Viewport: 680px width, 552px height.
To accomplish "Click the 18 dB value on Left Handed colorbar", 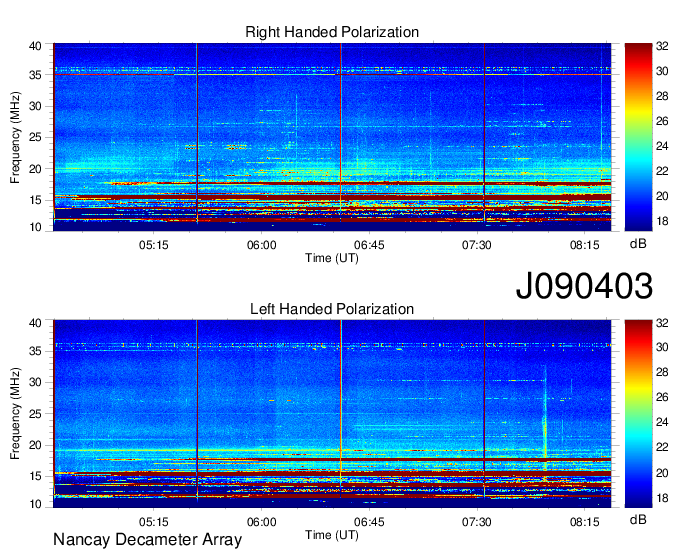I will pos(662,498).
